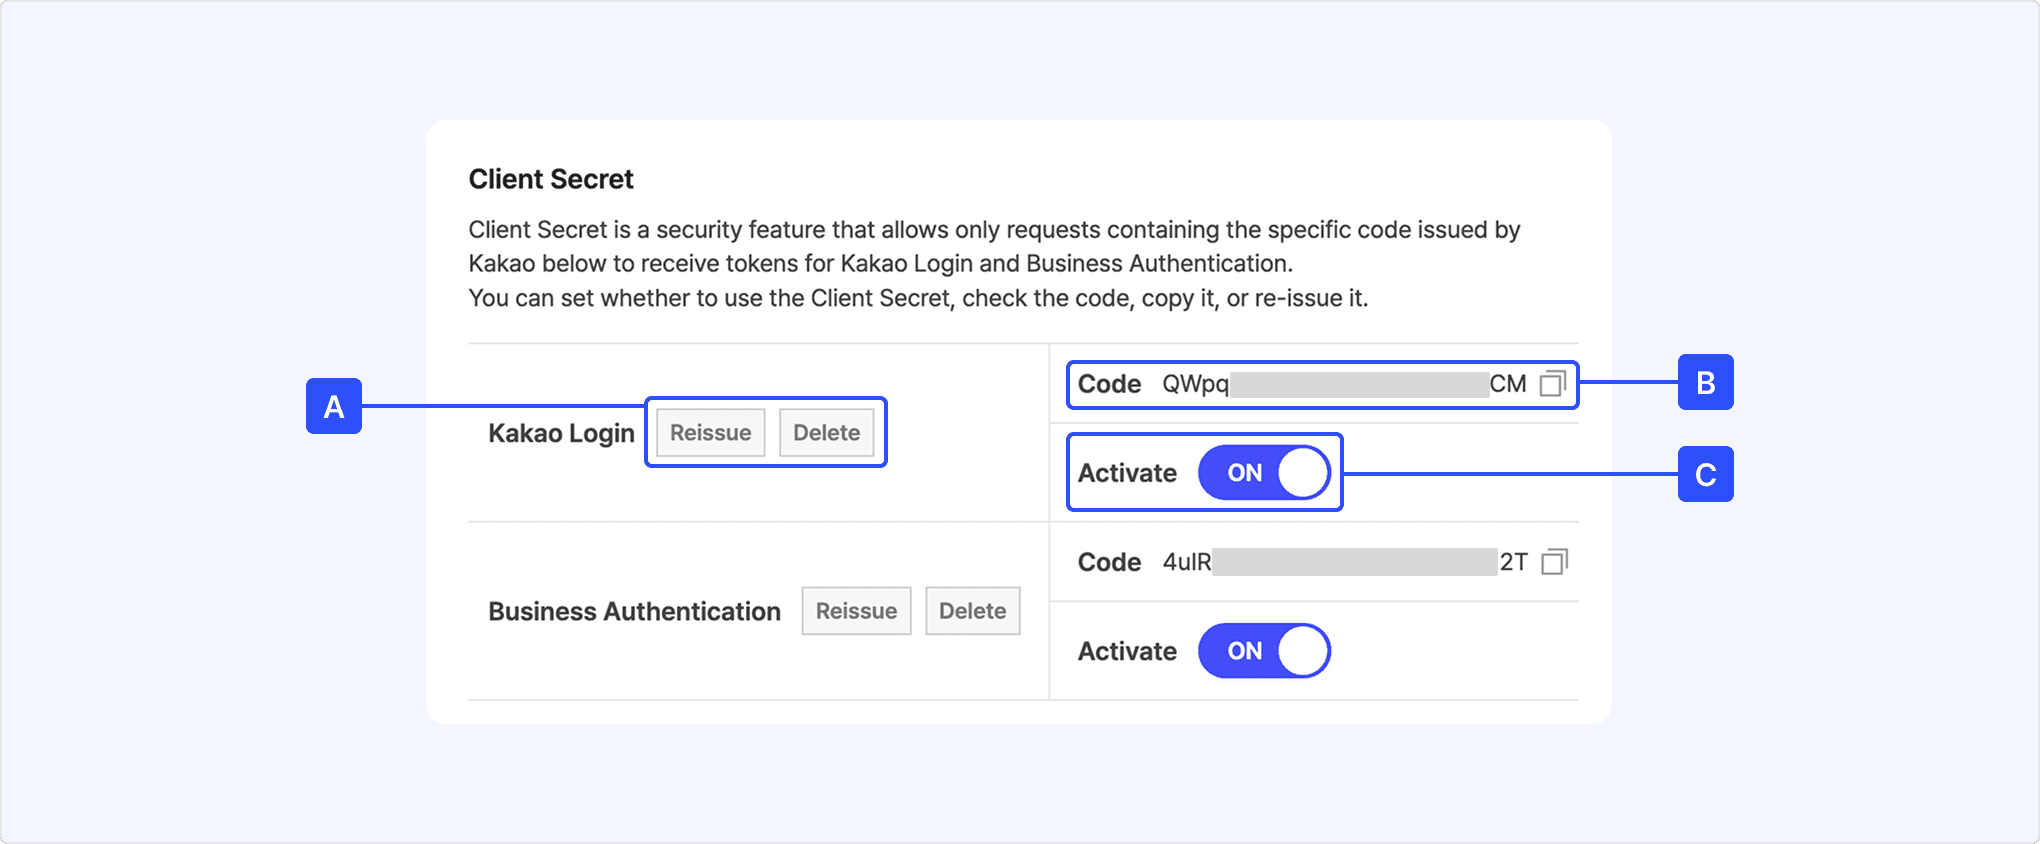The height and width of the screenshot is (844, 2040).
Task: Click the blue A annotation marker
Action: 333,406
